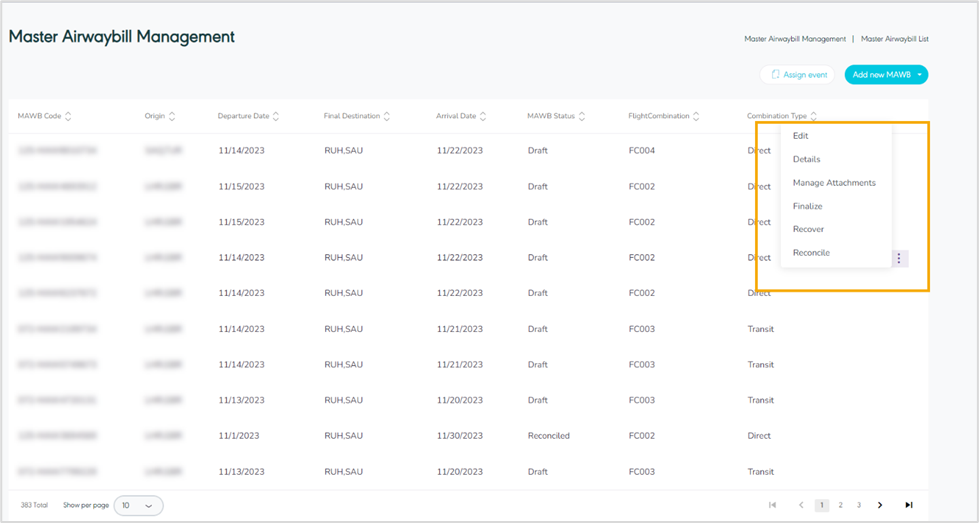Expand the Add new MAWB dropdown arrow
The width and height of the screenshot is (979, 523).
919,75
